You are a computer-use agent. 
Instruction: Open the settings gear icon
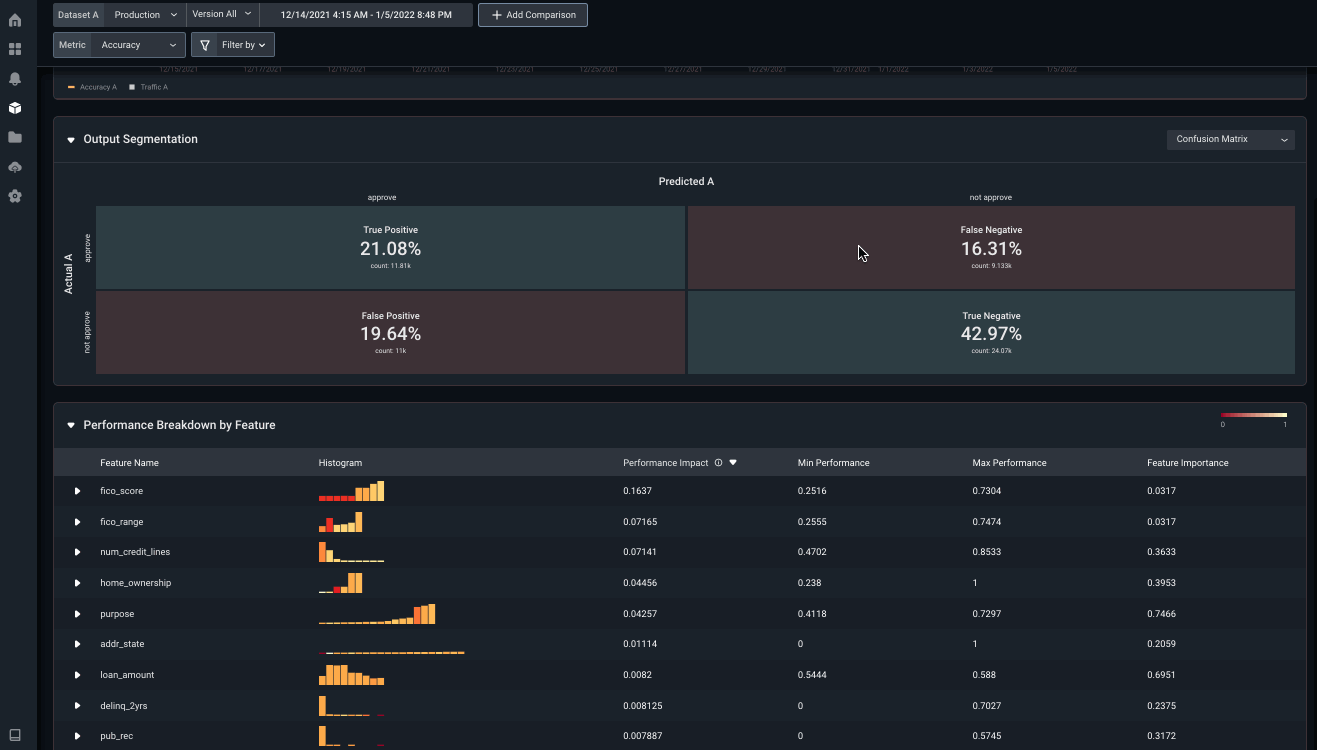tap(15, 196)
